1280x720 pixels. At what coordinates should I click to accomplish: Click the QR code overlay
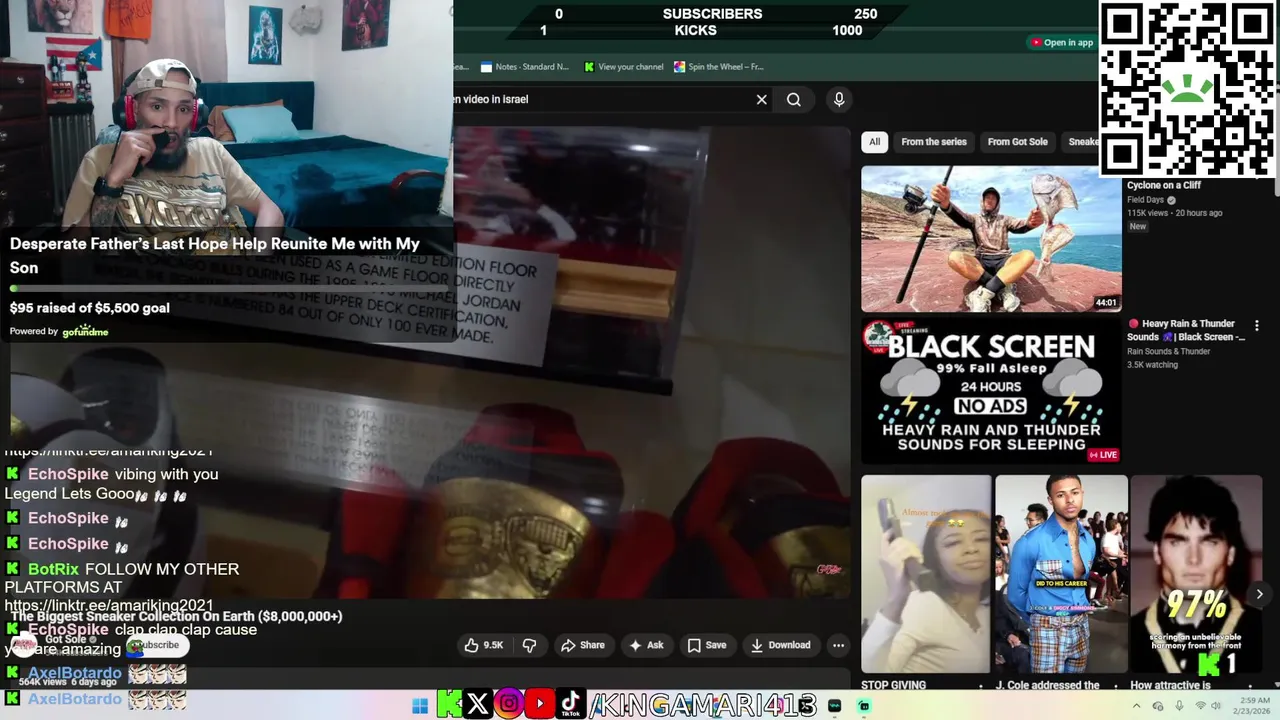coord(1187,88)
